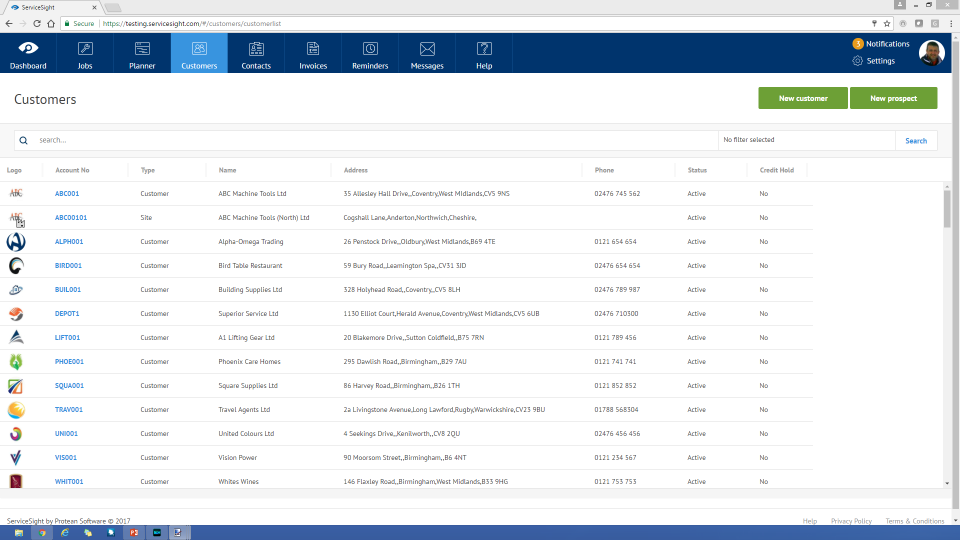This screenshot has height=540, width=960.
Task: Open account TRAV001
Action: pos(69,410)
